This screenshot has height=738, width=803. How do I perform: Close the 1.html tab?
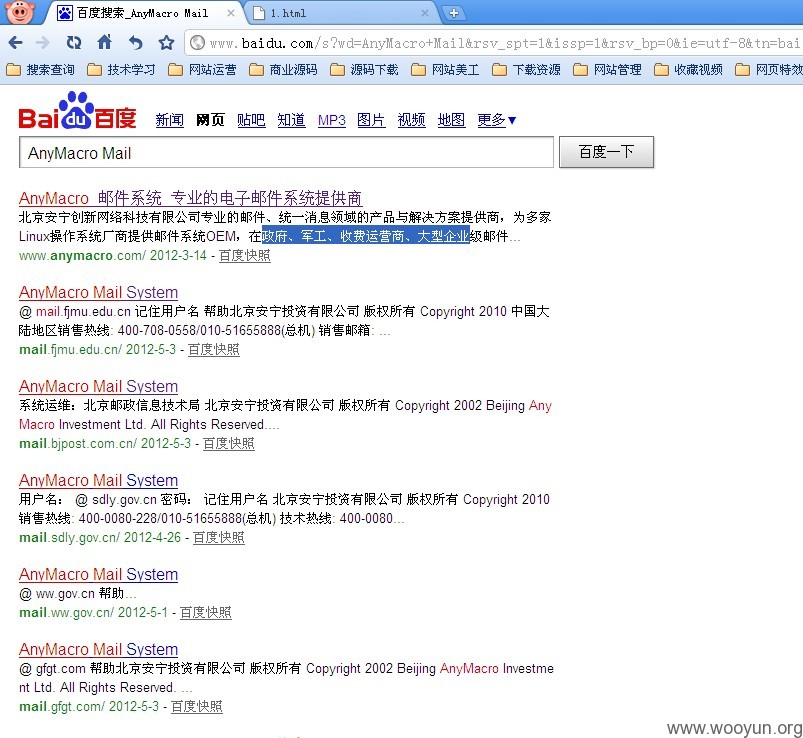pos(425,13)
